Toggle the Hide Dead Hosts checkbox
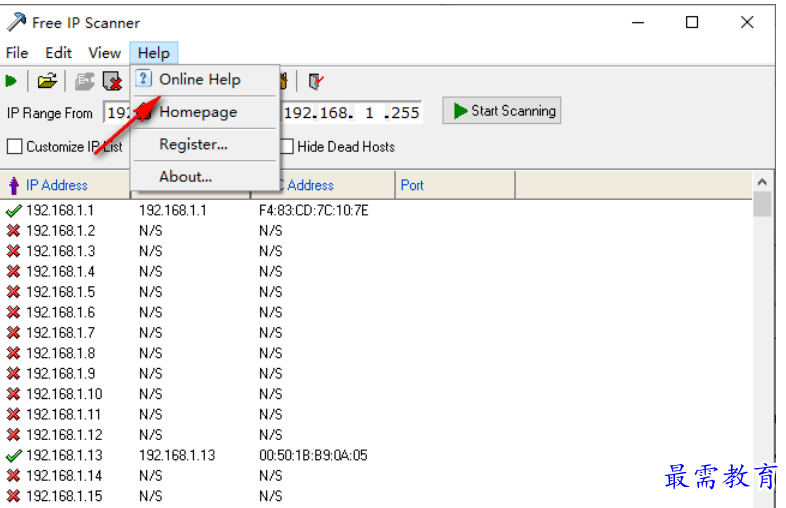786x508 pixels. (287, 146)
